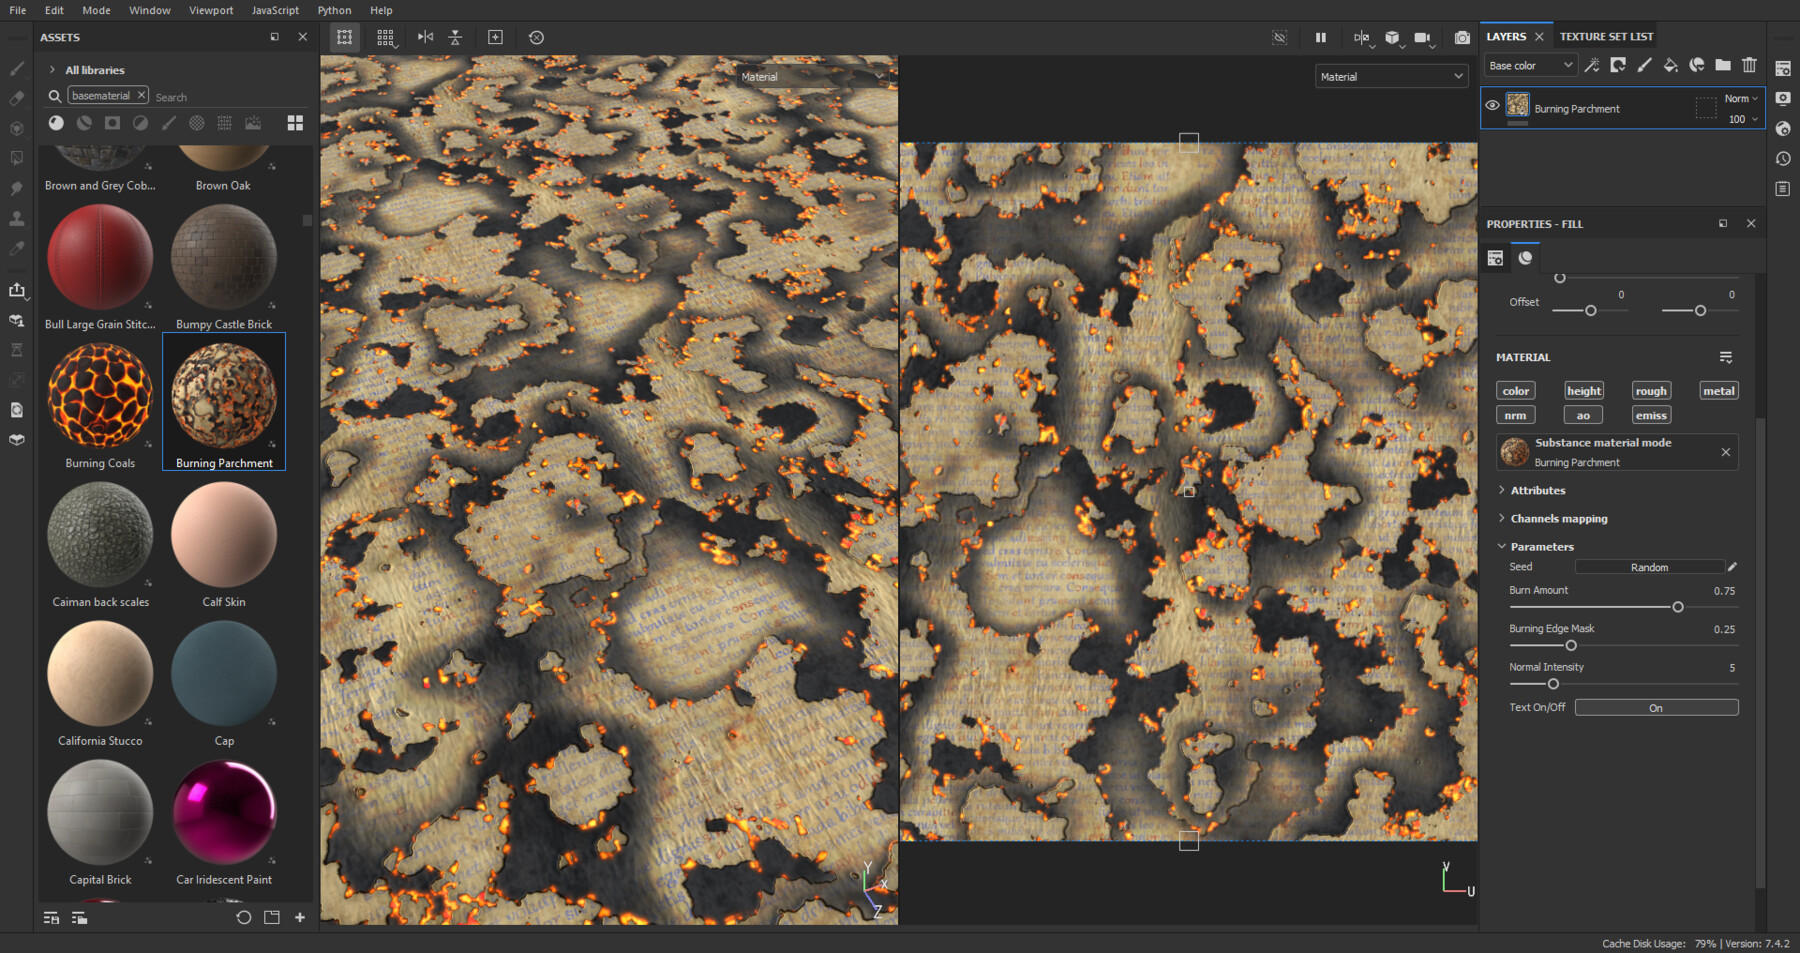Click the trash icon to delete the layer
The width and height of the screenshot is (1800, 953).
[x=1749, y=64]
